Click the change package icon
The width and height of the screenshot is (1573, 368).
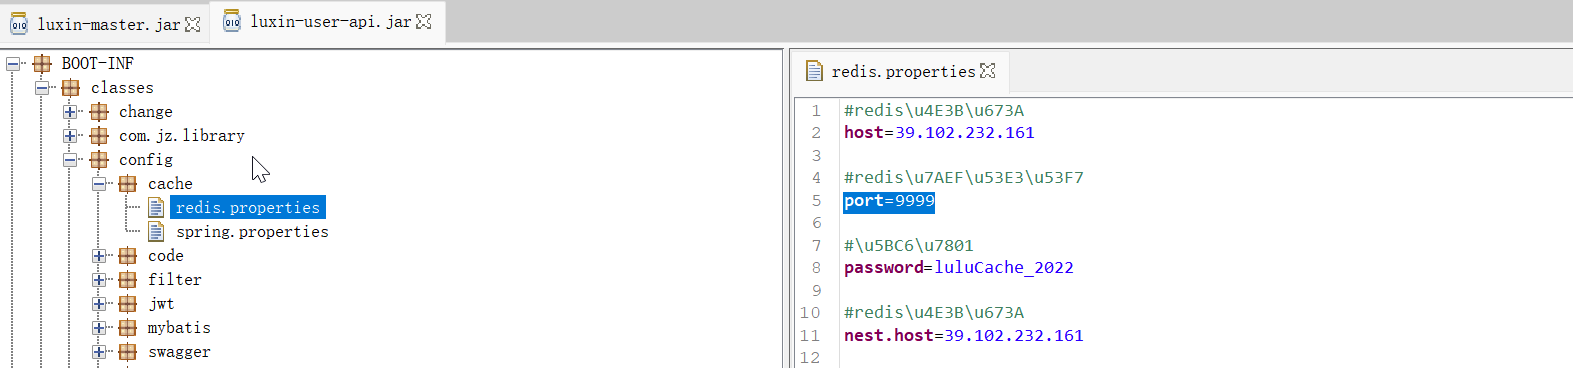99,112
